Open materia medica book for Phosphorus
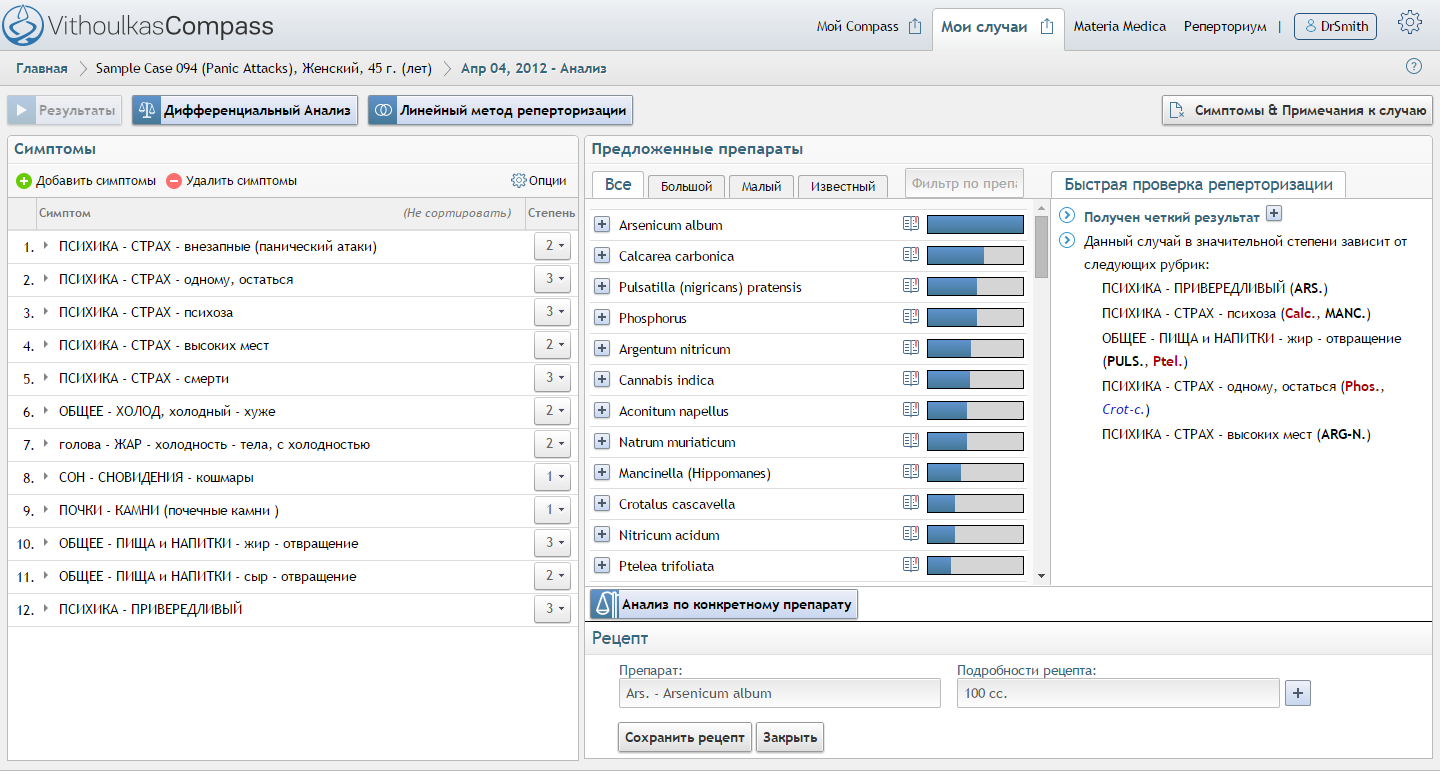 910,318
